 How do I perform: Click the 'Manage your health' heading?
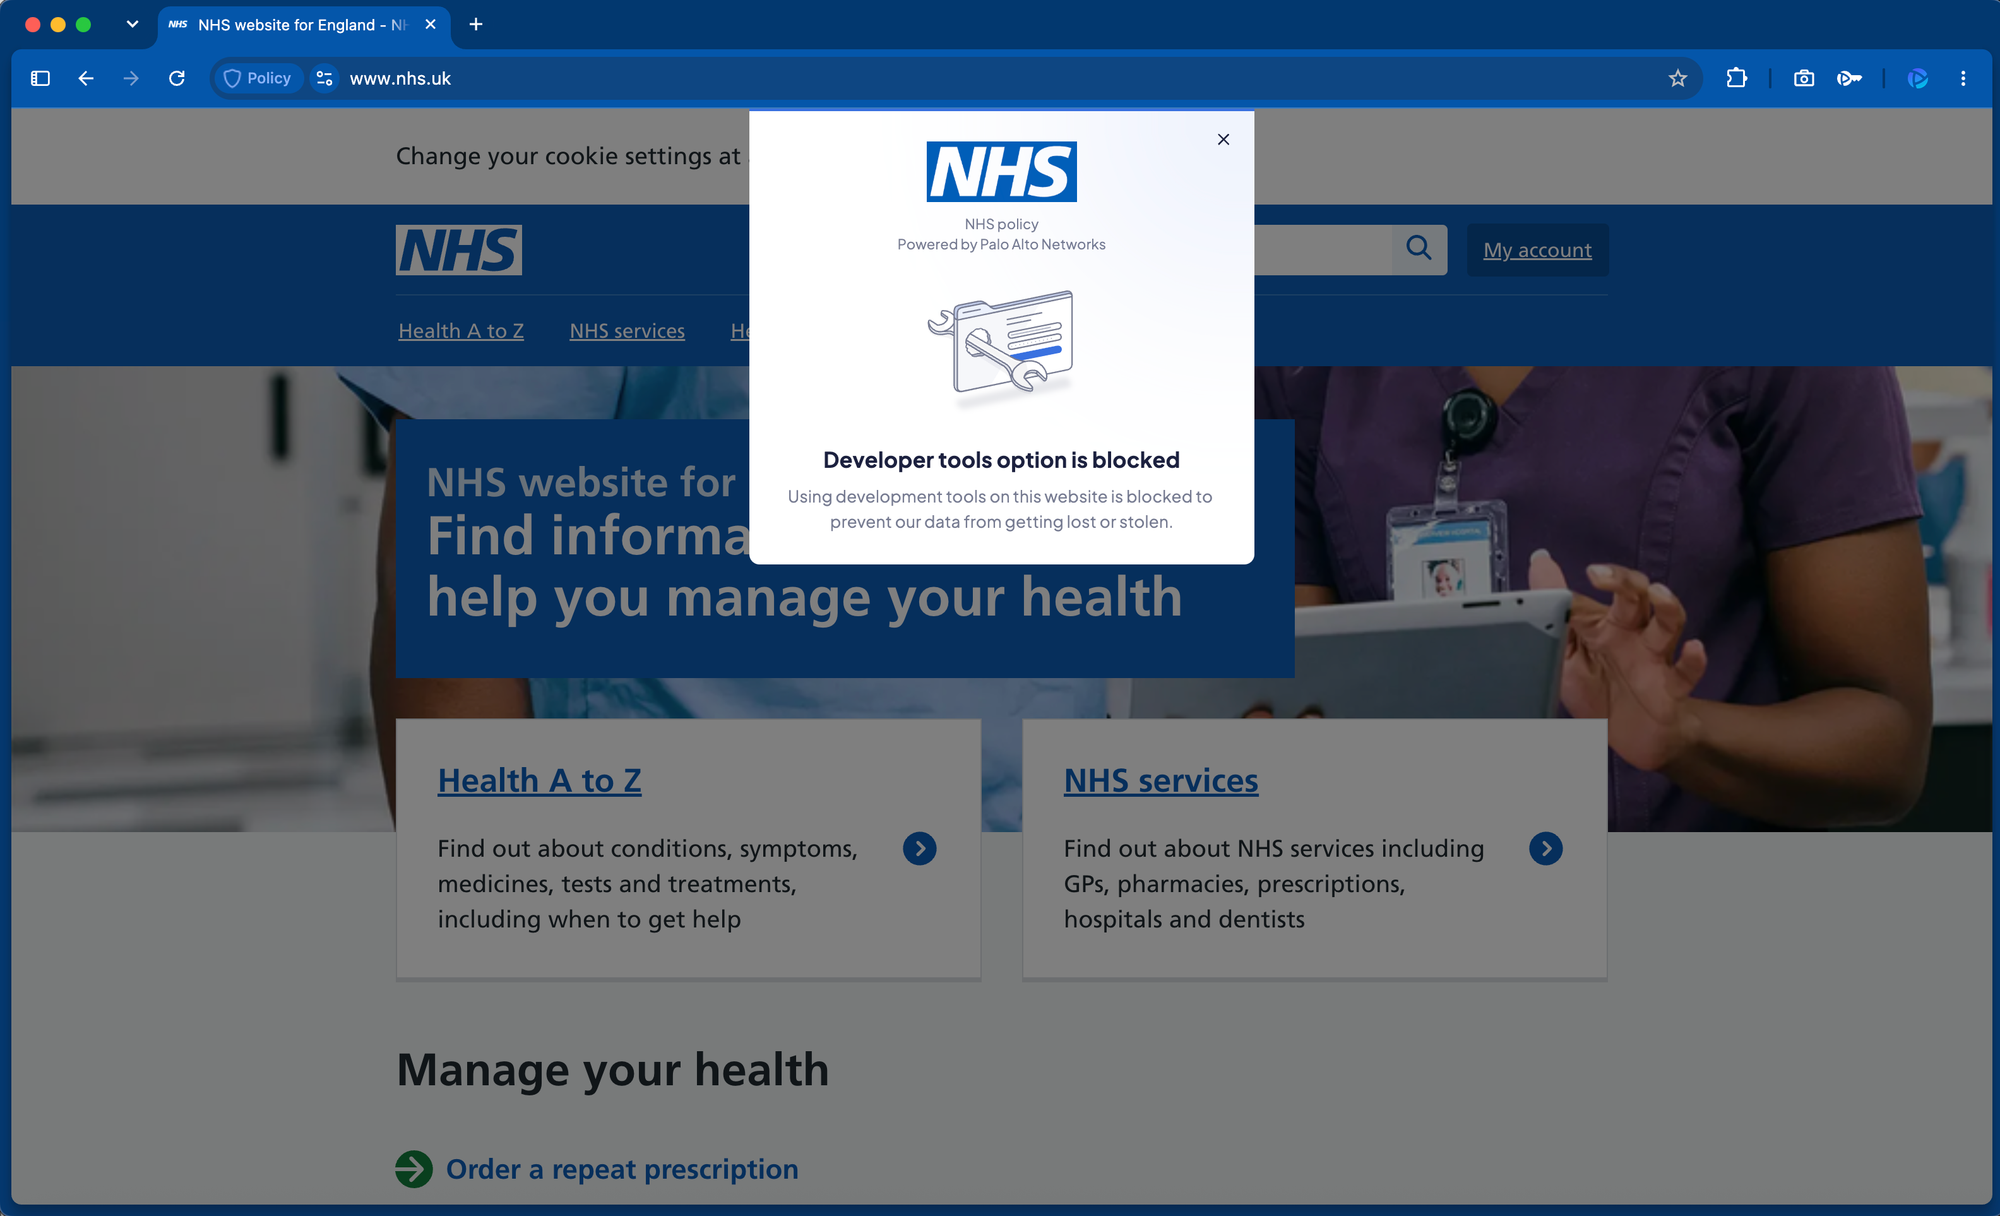tap(613, 1070)
